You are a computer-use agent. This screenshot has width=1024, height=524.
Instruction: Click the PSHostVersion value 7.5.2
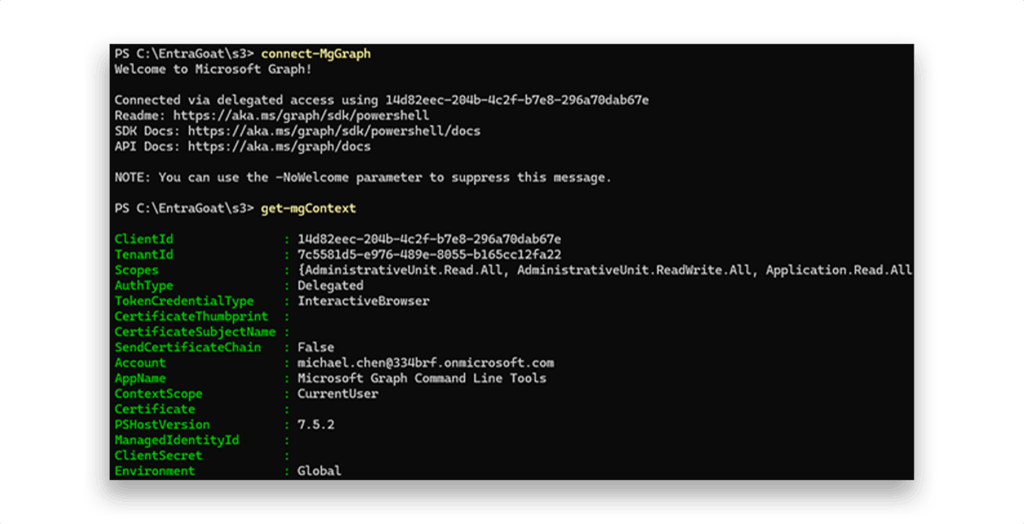tap(315, 425)
